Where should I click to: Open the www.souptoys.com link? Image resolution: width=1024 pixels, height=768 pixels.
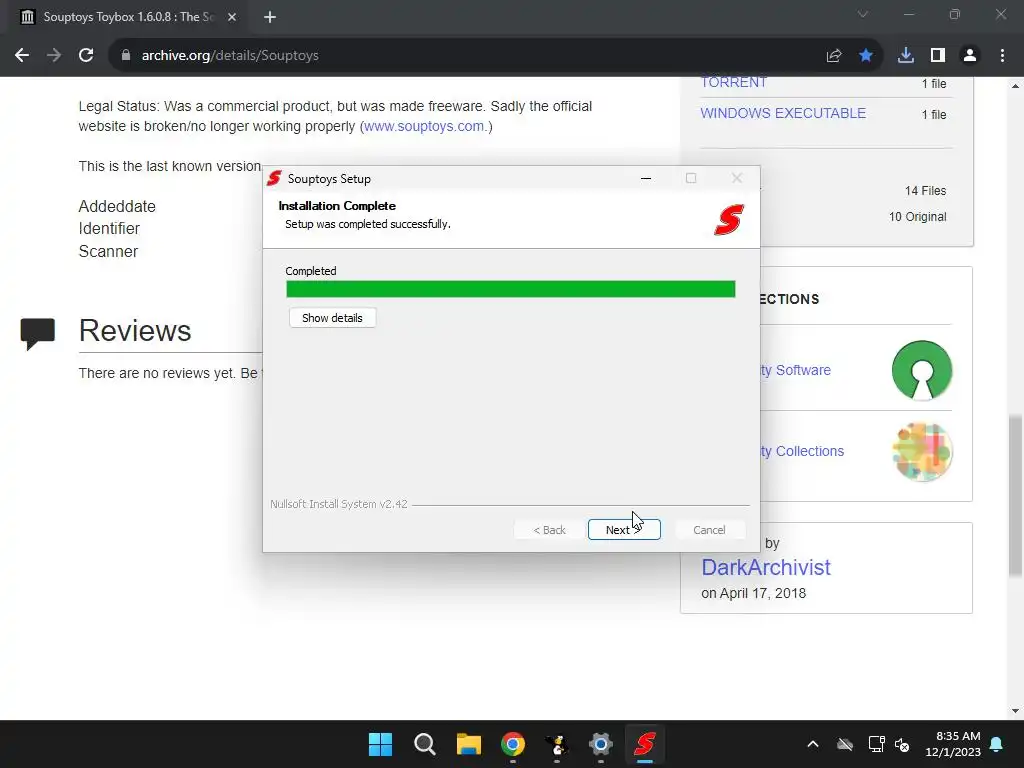424,126
